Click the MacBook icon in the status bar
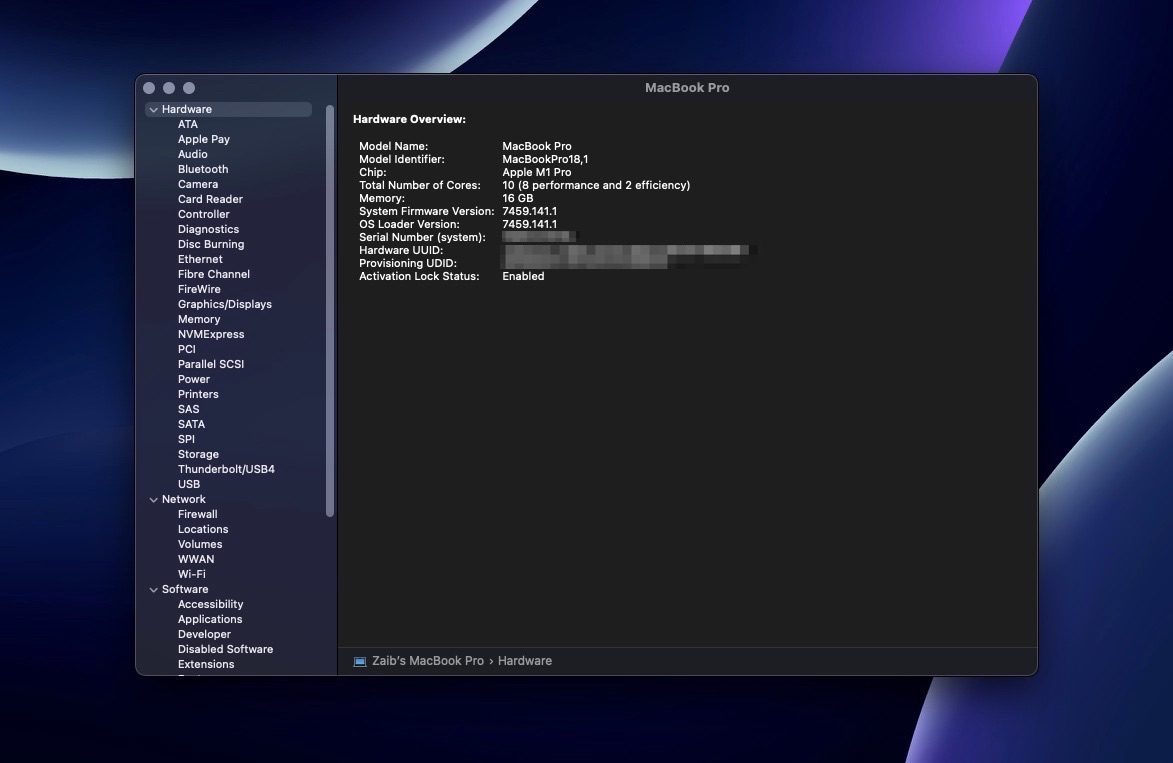This screenshot has width=1173, height=763. (x=361, y=660)
